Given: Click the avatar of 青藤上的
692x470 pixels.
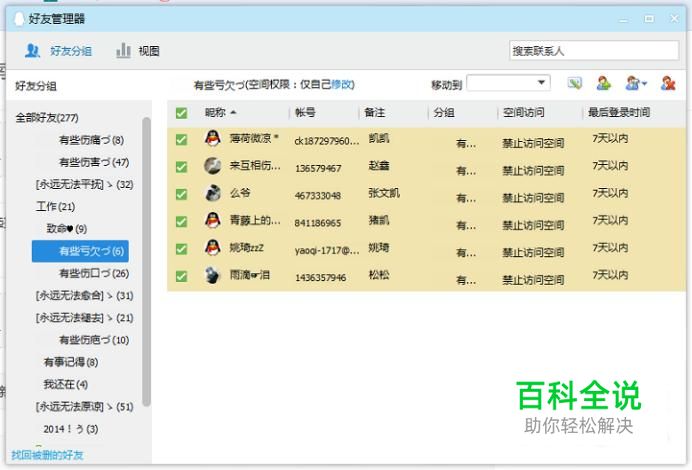Looking at the screenshot, I should pos(213,220).
